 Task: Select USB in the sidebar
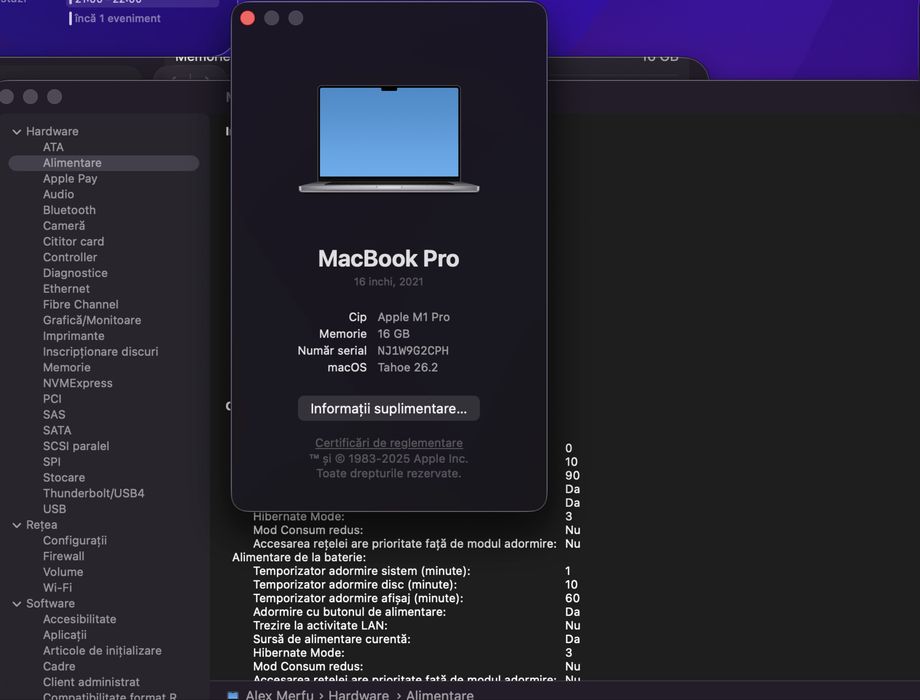coord(54,509)
